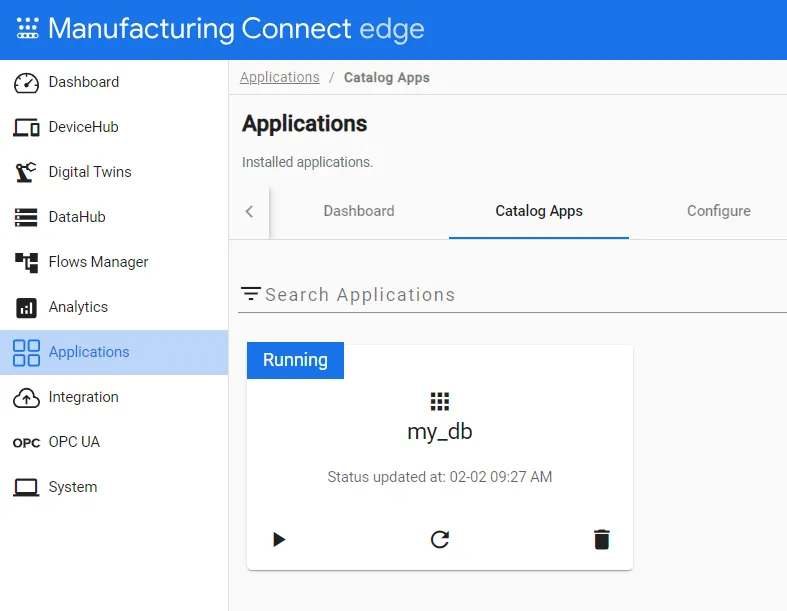
Task: Open Digital Twins in the sidebar
Action: click(114, 172)
